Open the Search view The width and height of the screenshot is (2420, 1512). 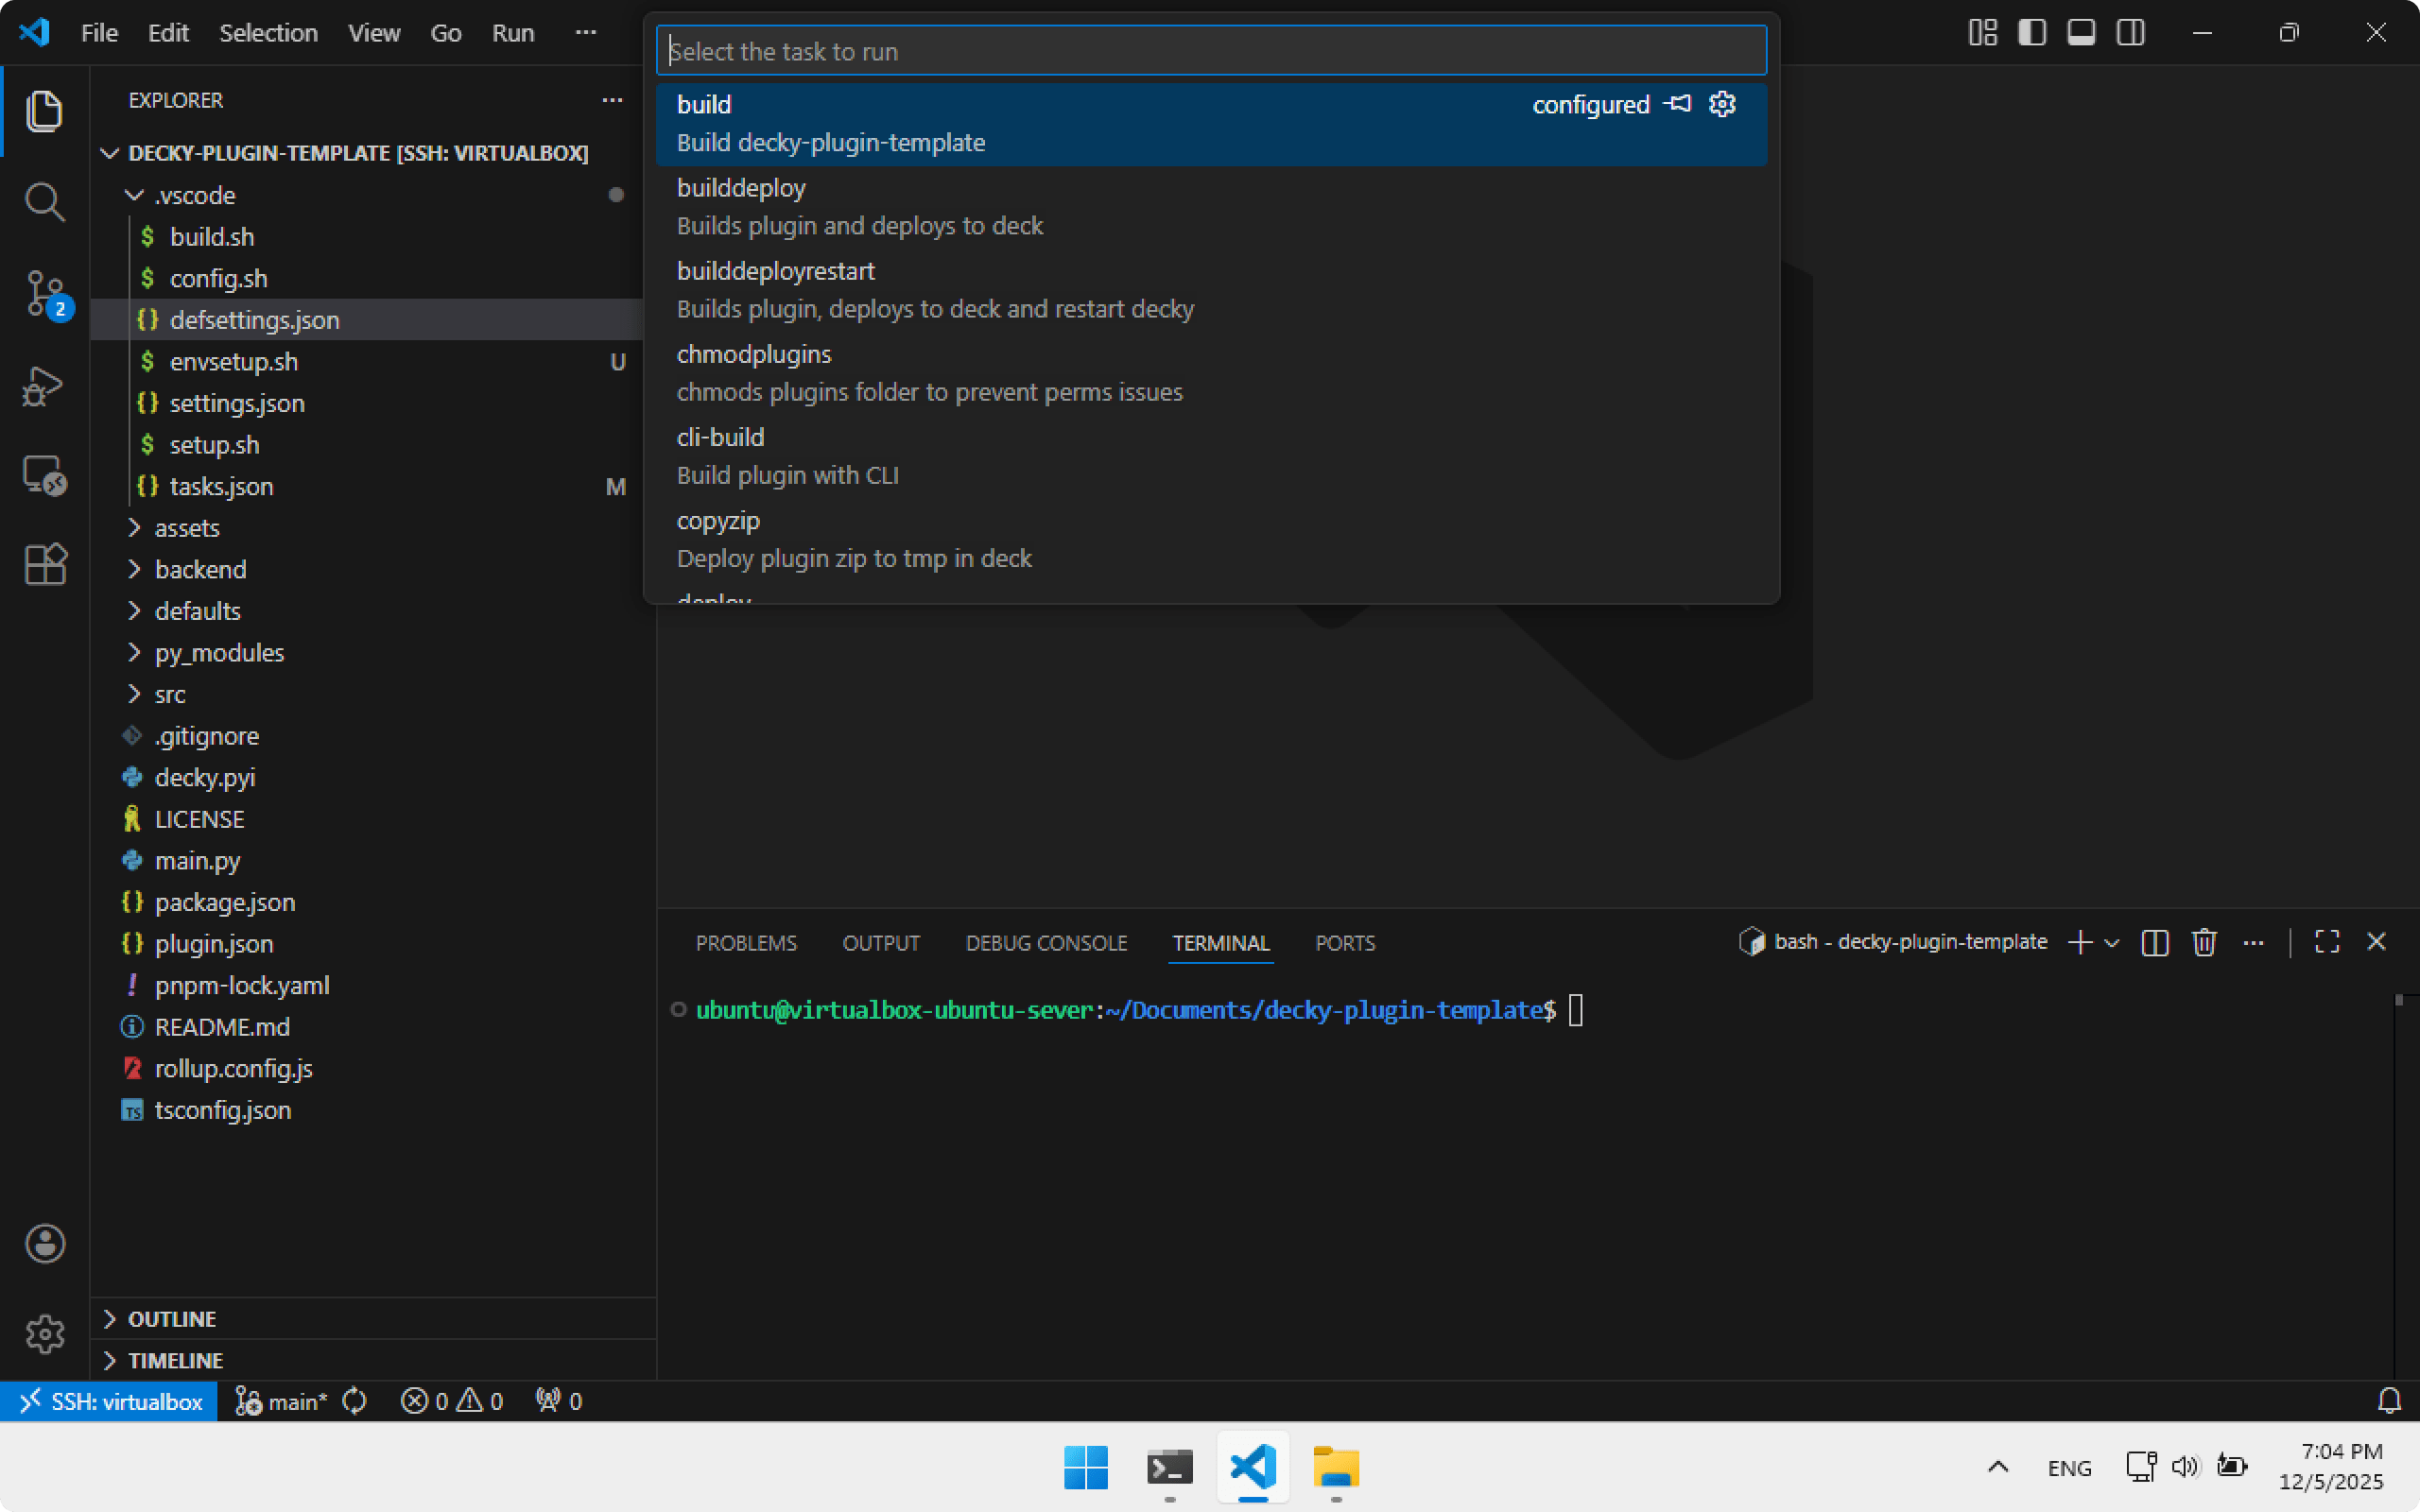pyautogui.click(x=44, y=202)
